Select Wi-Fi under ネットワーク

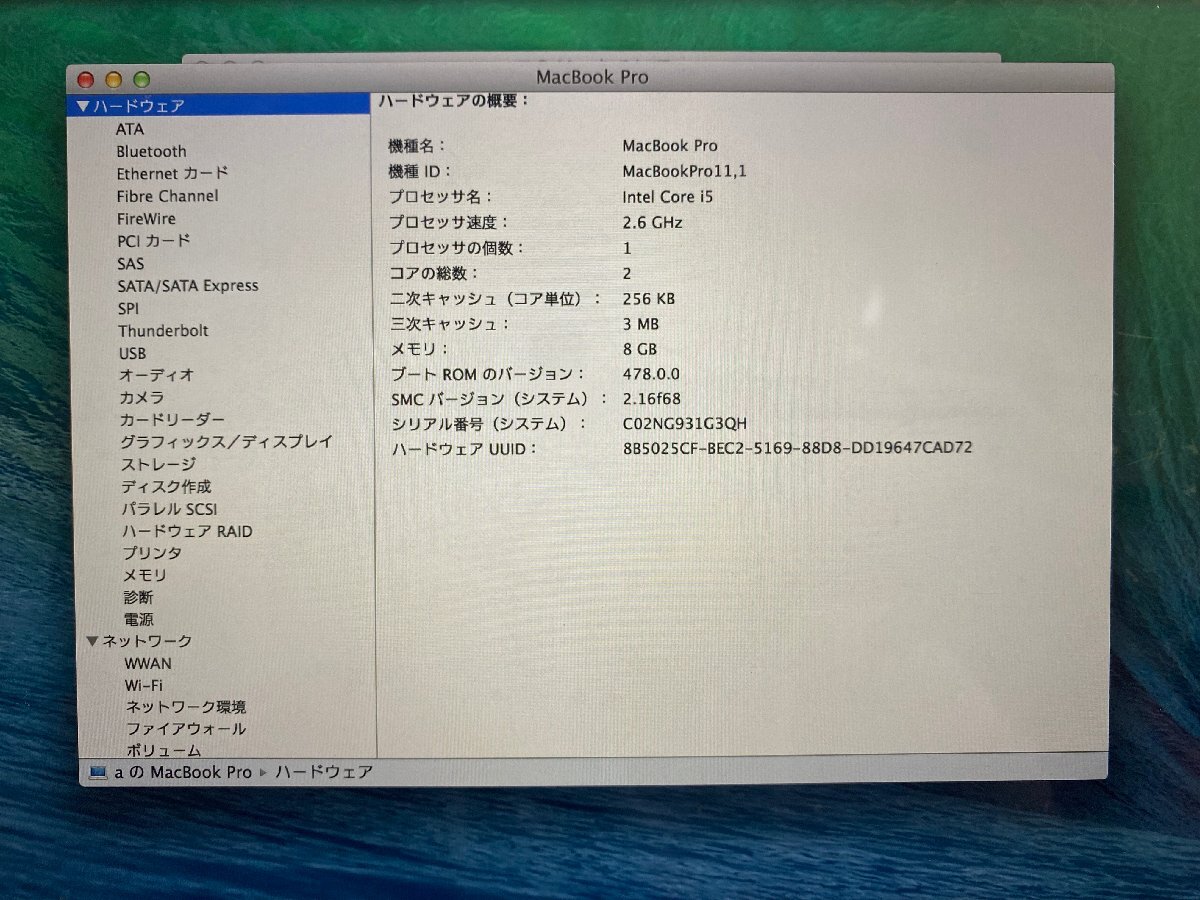tap(144, 685)
